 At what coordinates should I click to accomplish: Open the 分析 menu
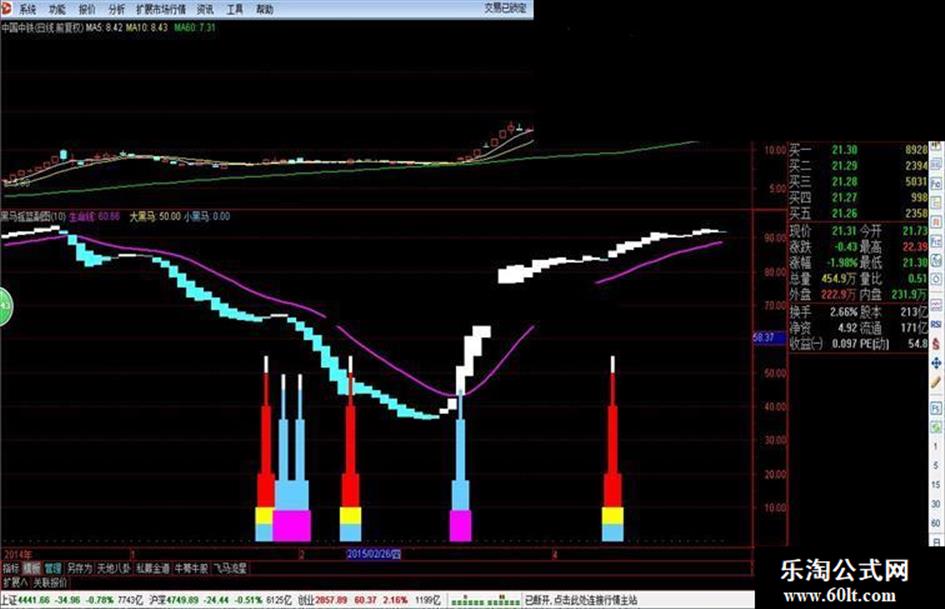[116, 9]
